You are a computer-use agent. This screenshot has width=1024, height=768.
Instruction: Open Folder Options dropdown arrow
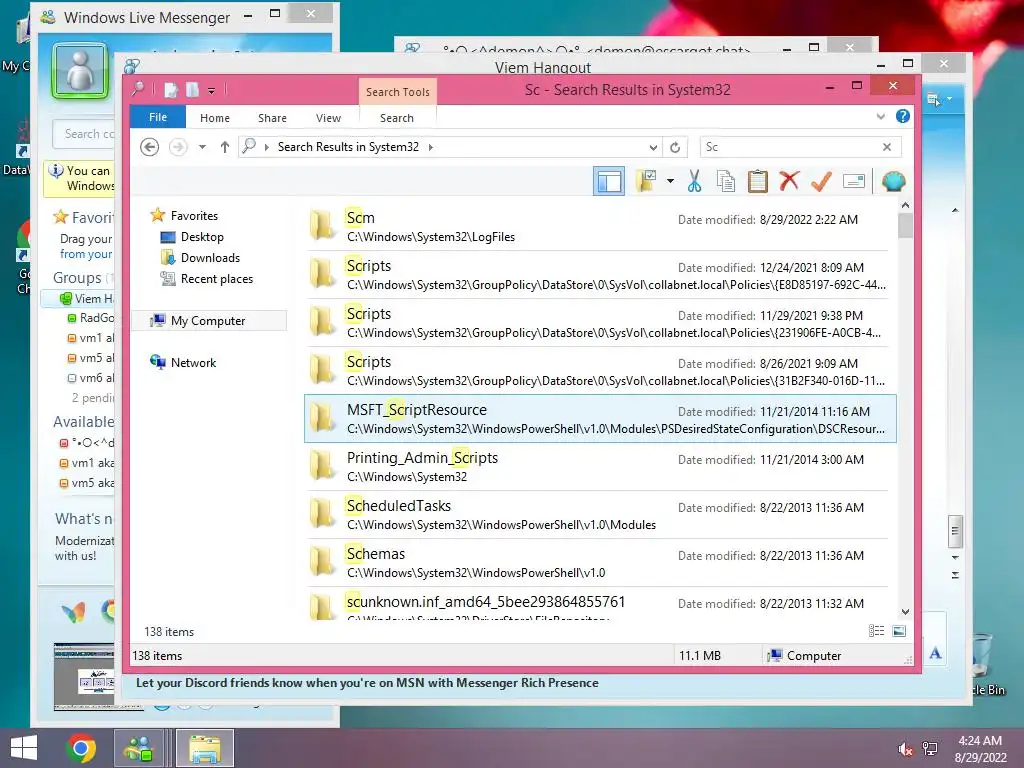670,181
